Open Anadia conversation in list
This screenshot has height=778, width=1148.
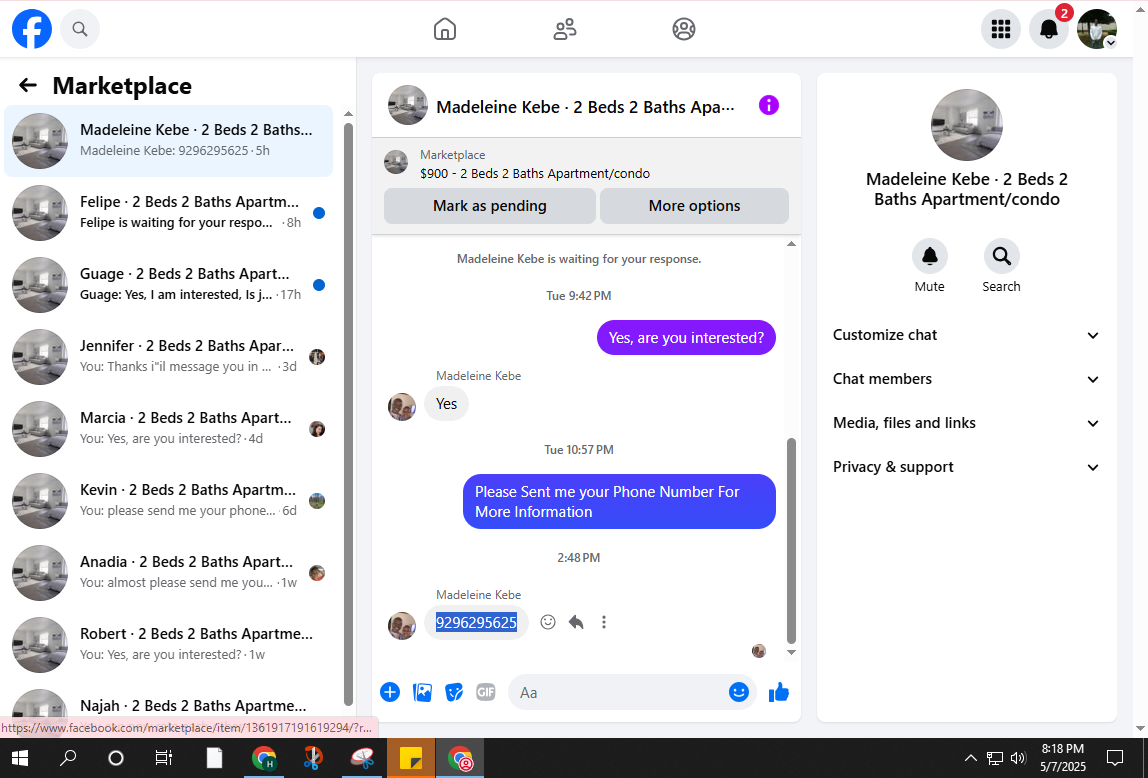(168, 572)
